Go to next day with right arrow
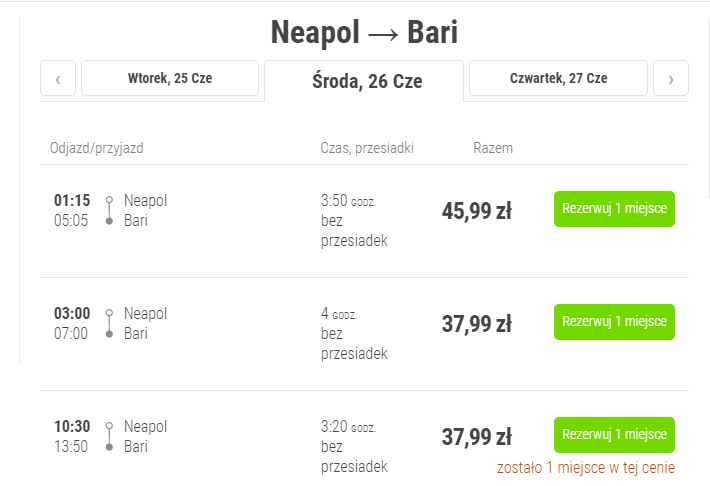Viewport: 710px width, 486px height. click(671, 79)
